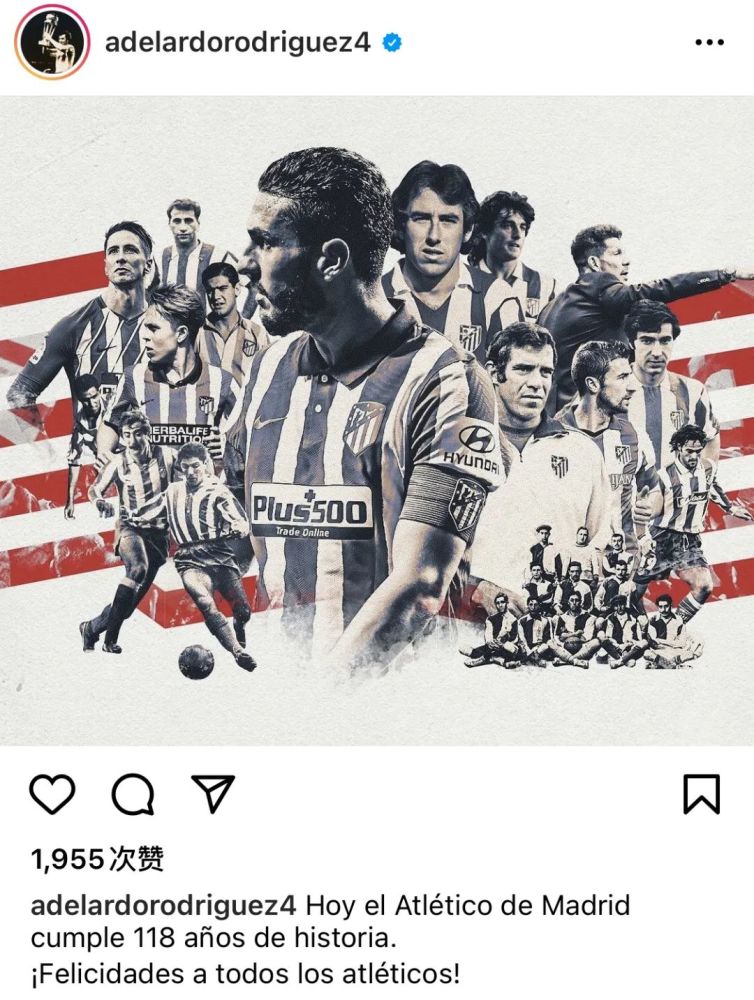Save the post with the bookmark icon
754x1000 pixels.
pos(702,794)
